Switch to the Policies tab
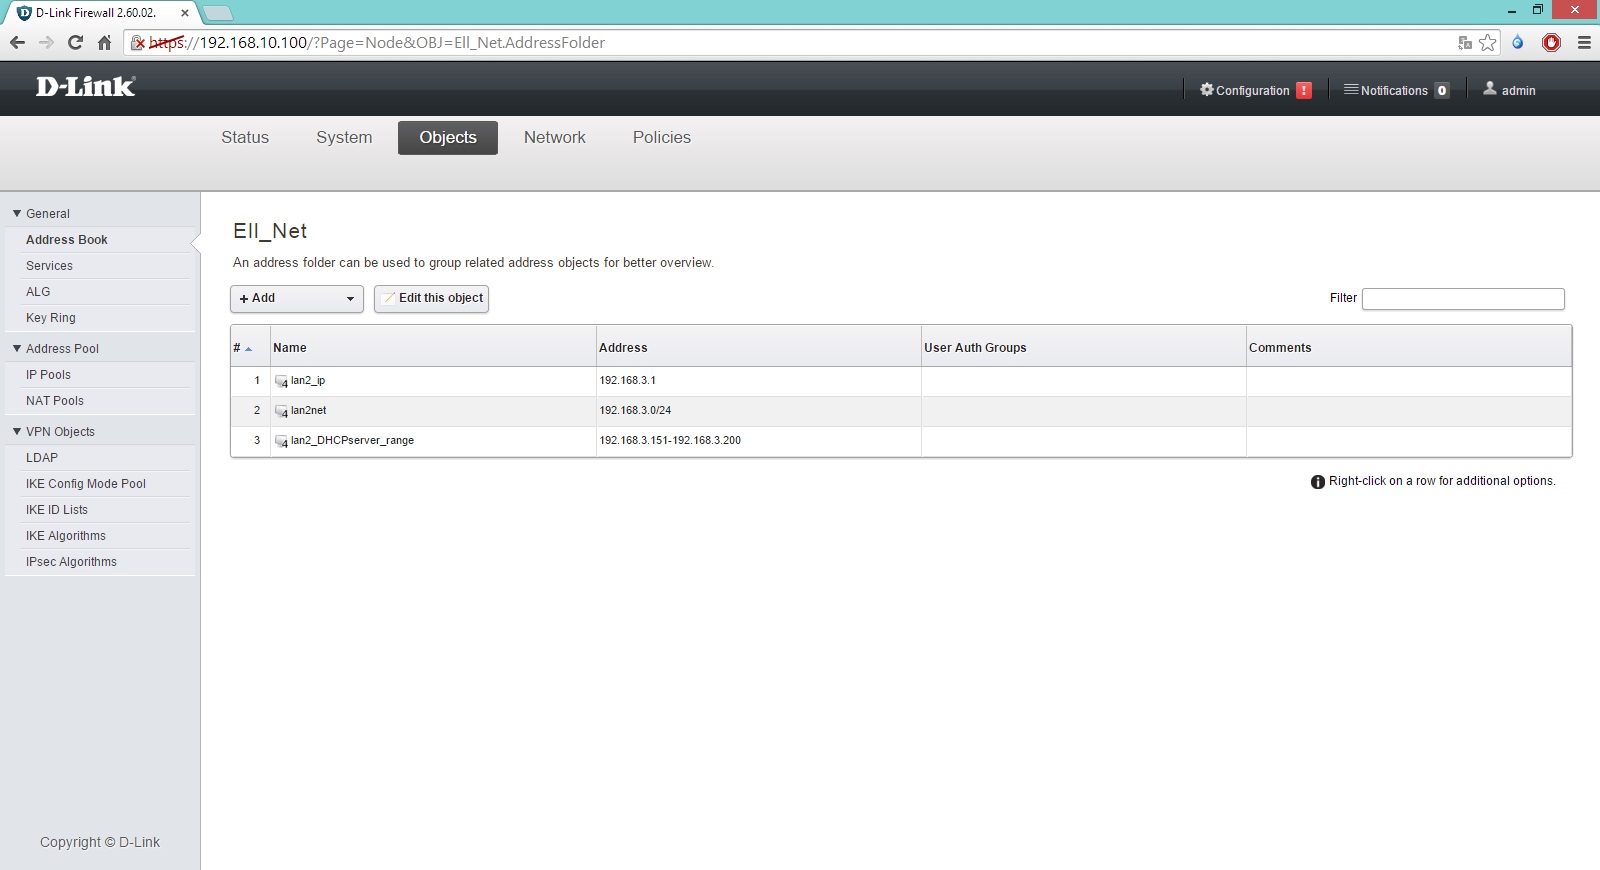1600x870 pixels. click(x=662, y=138)
